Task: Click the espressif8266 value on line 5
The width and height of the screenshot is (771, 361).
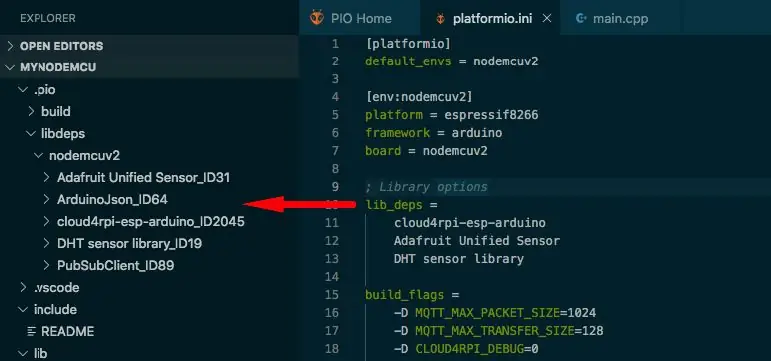Action: pyautogui.click(x=491, y=115)
